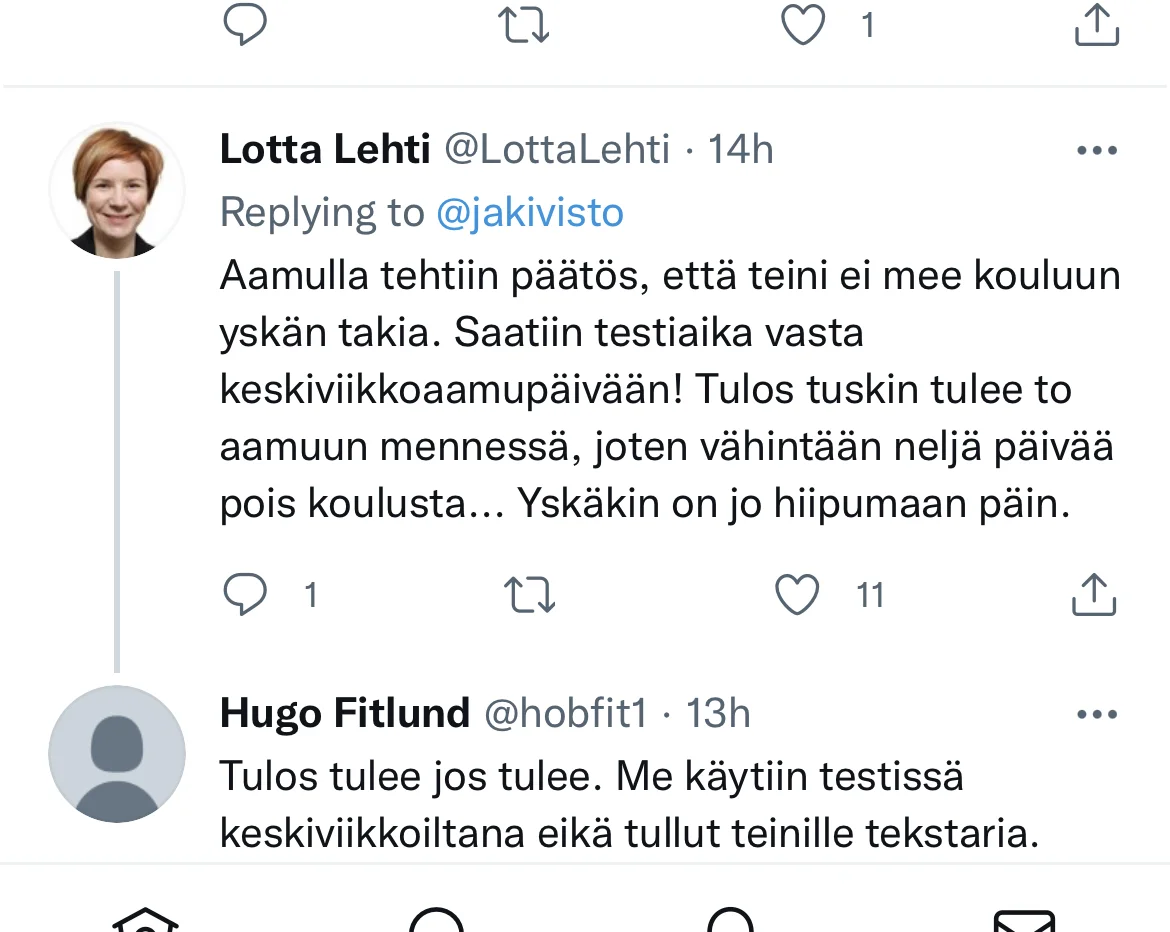Go to the Home tab

[x=145, y=922]
